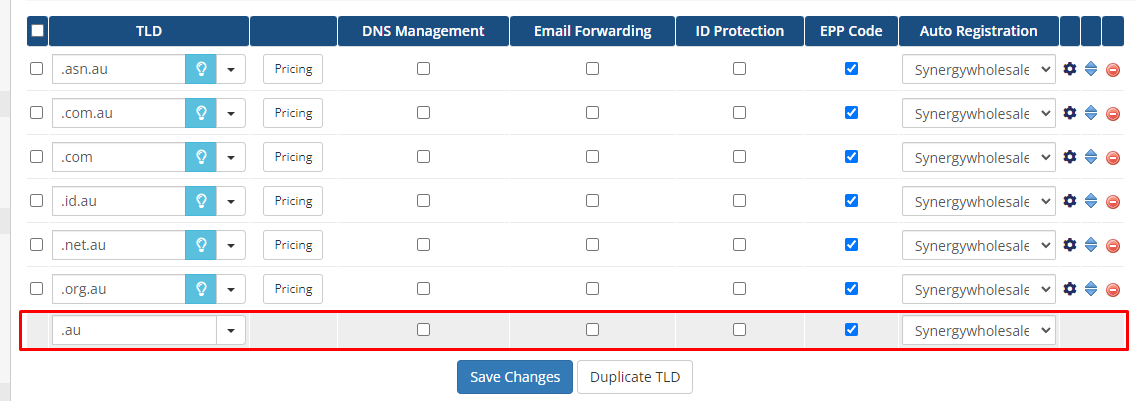Enable DNS Management for .com.au
The image size is (1137, 401).
pos(423,113)
